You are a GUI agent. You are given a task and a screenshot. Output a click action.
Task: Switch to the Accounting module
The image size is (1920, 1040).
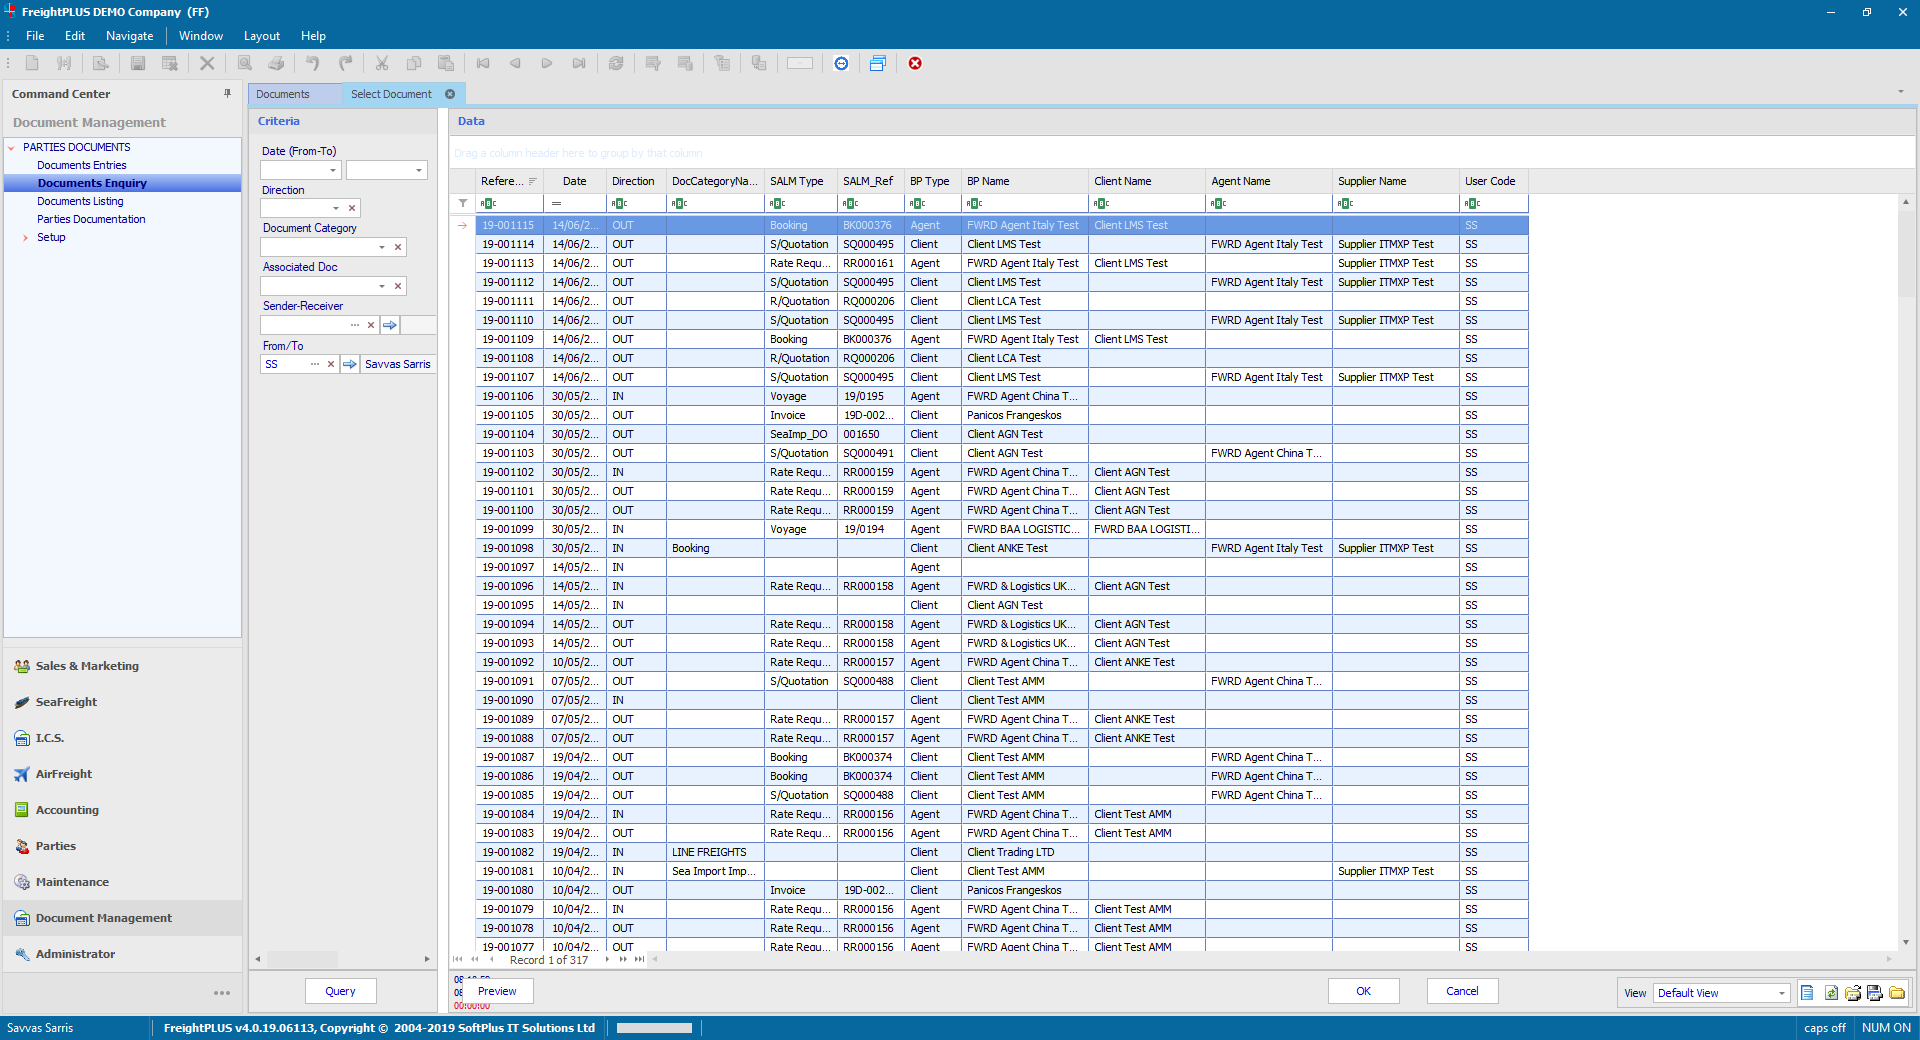[x=66, y=809]
